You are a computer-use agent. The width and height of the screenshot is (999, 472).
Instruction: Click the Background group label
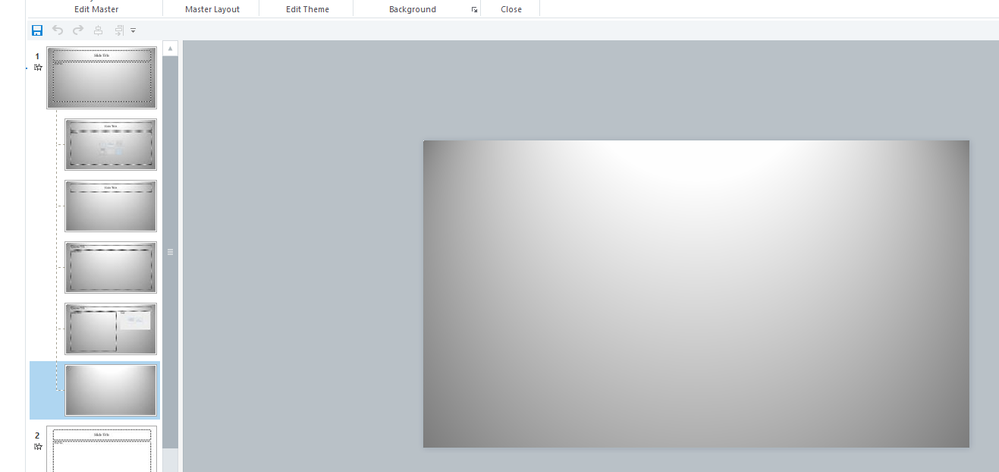pyautogui.click(x=412, y=10)
